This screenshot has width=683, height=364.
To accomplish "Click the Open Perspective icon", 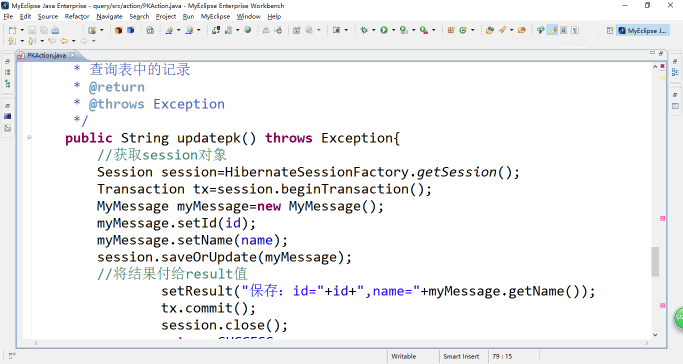I will (x=610, y=30).
